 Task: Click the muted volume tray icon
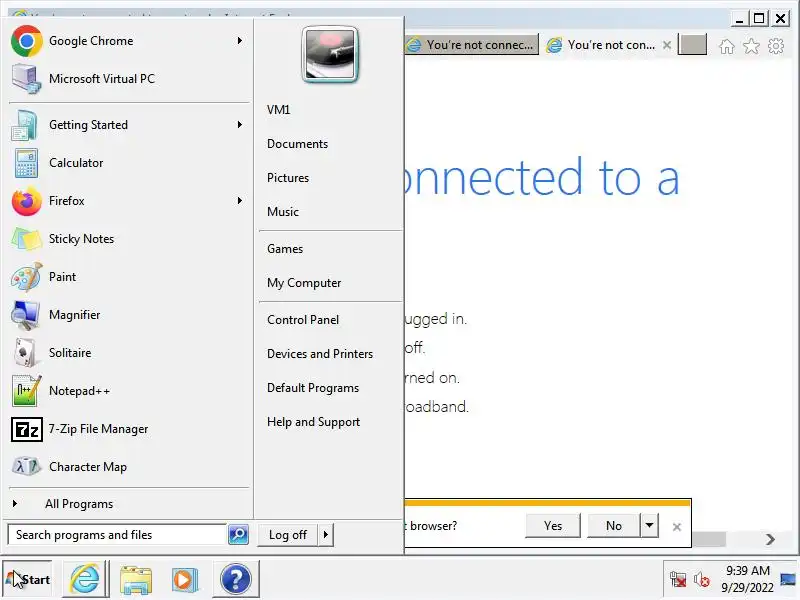click(702, 580)
